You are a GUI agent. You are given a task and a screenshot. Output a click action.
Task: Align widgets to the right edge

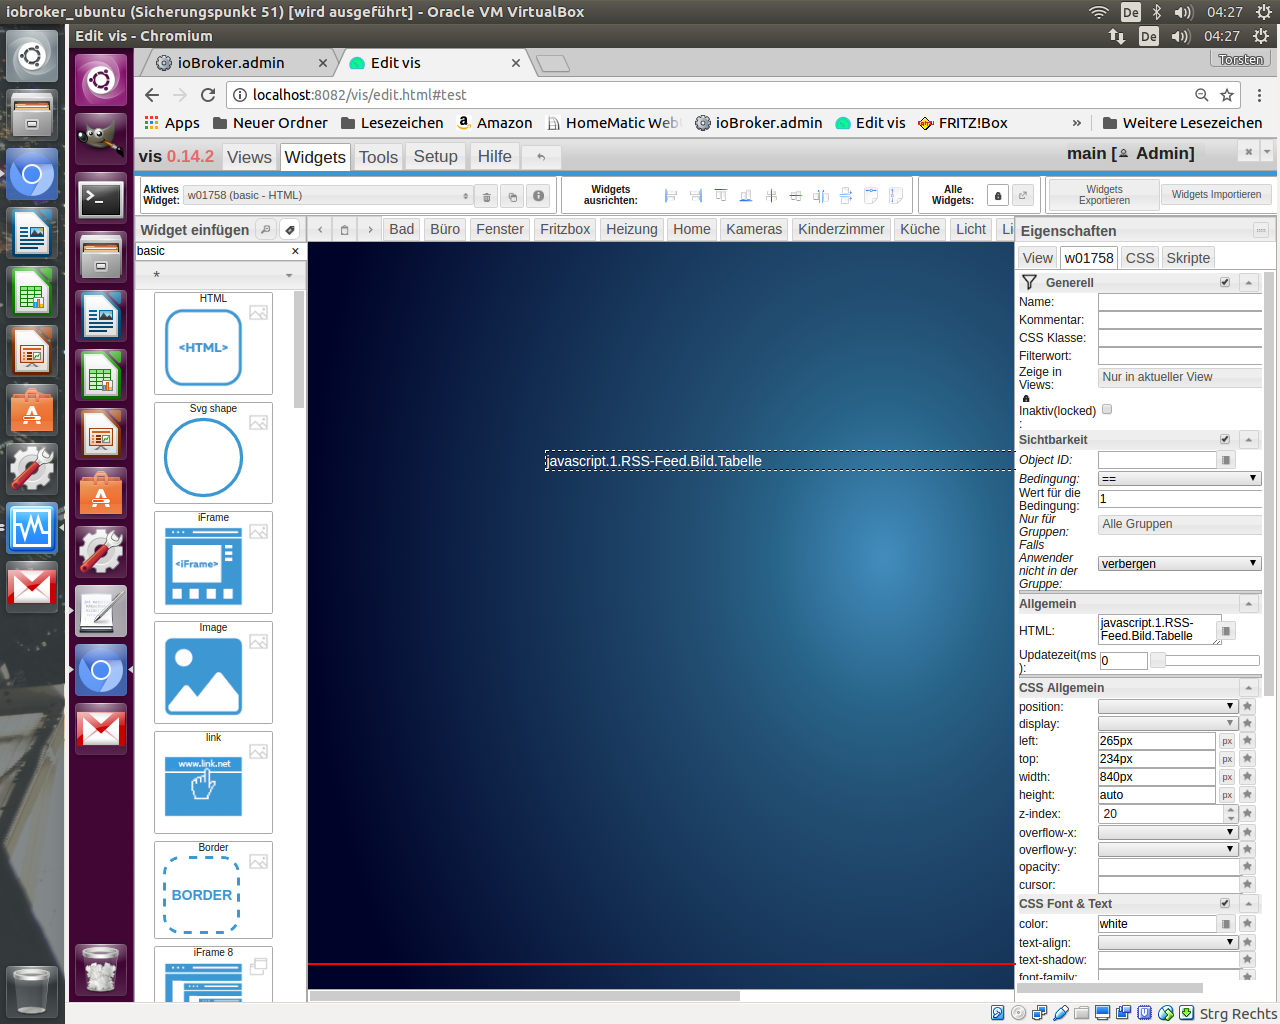pyautogui.click(x=696, y=195)
